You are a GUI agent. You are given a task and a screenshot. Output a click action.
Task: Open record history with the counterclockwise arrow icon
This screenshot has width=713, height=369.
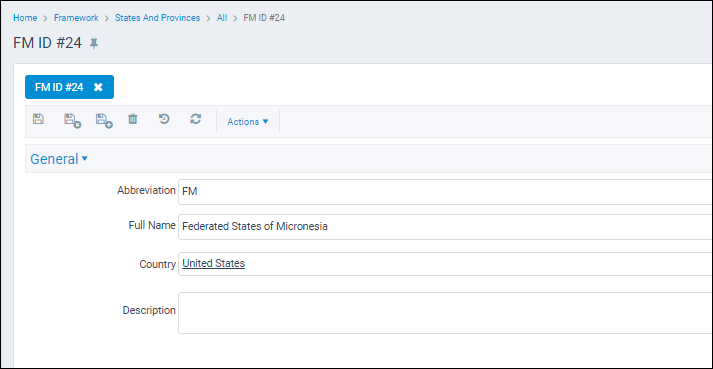point(164,119)
